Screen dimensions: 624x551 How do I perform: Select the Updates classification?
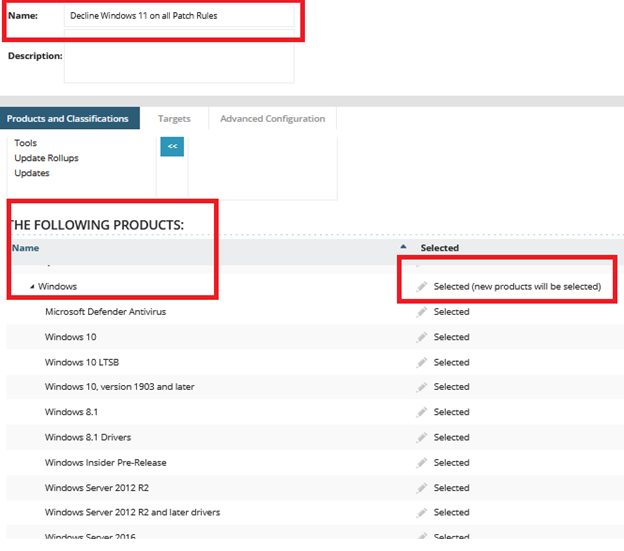pyautogui.click(x=32, y=173)
